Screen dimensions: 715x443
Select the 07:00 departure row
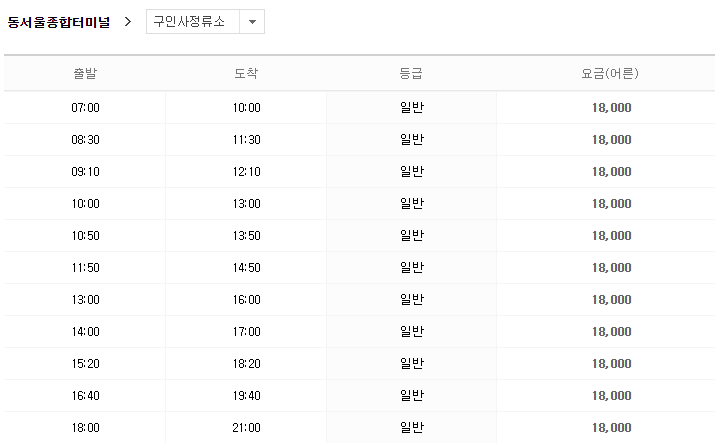(x=359, y=108)
